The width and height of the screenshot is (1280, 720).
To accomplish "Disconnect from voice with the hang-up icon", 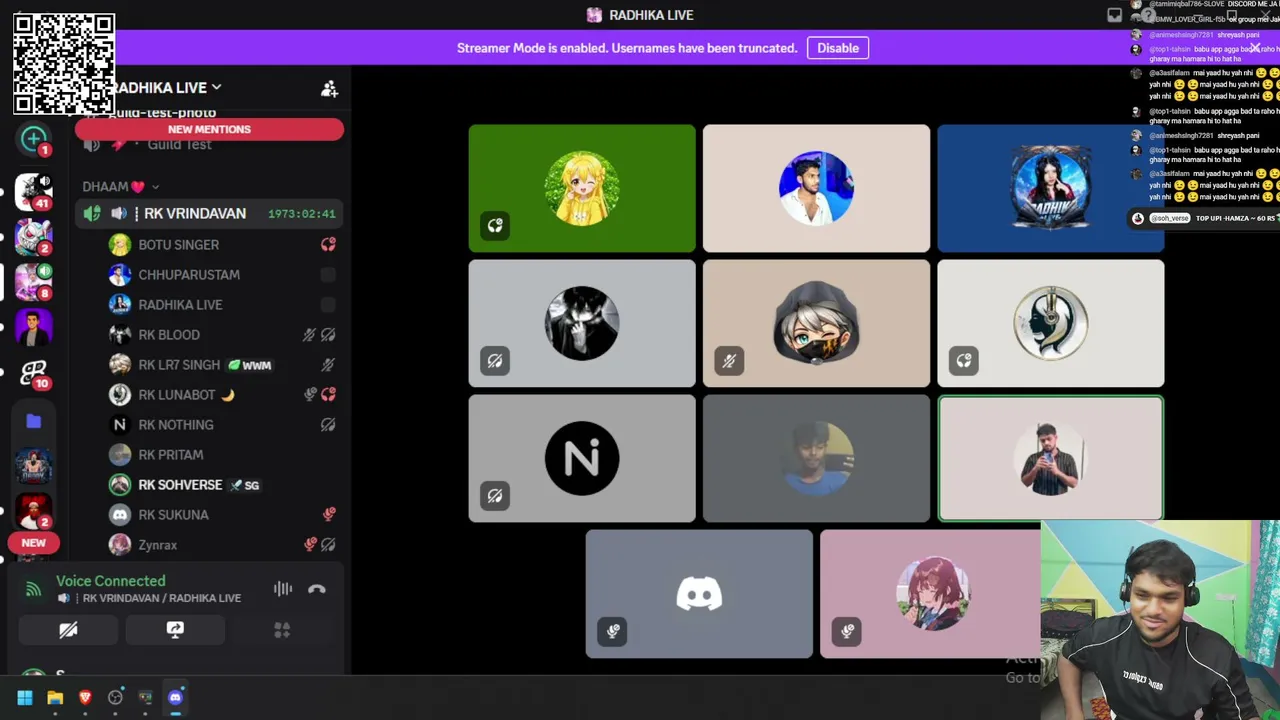I will [x=317, y=589].
